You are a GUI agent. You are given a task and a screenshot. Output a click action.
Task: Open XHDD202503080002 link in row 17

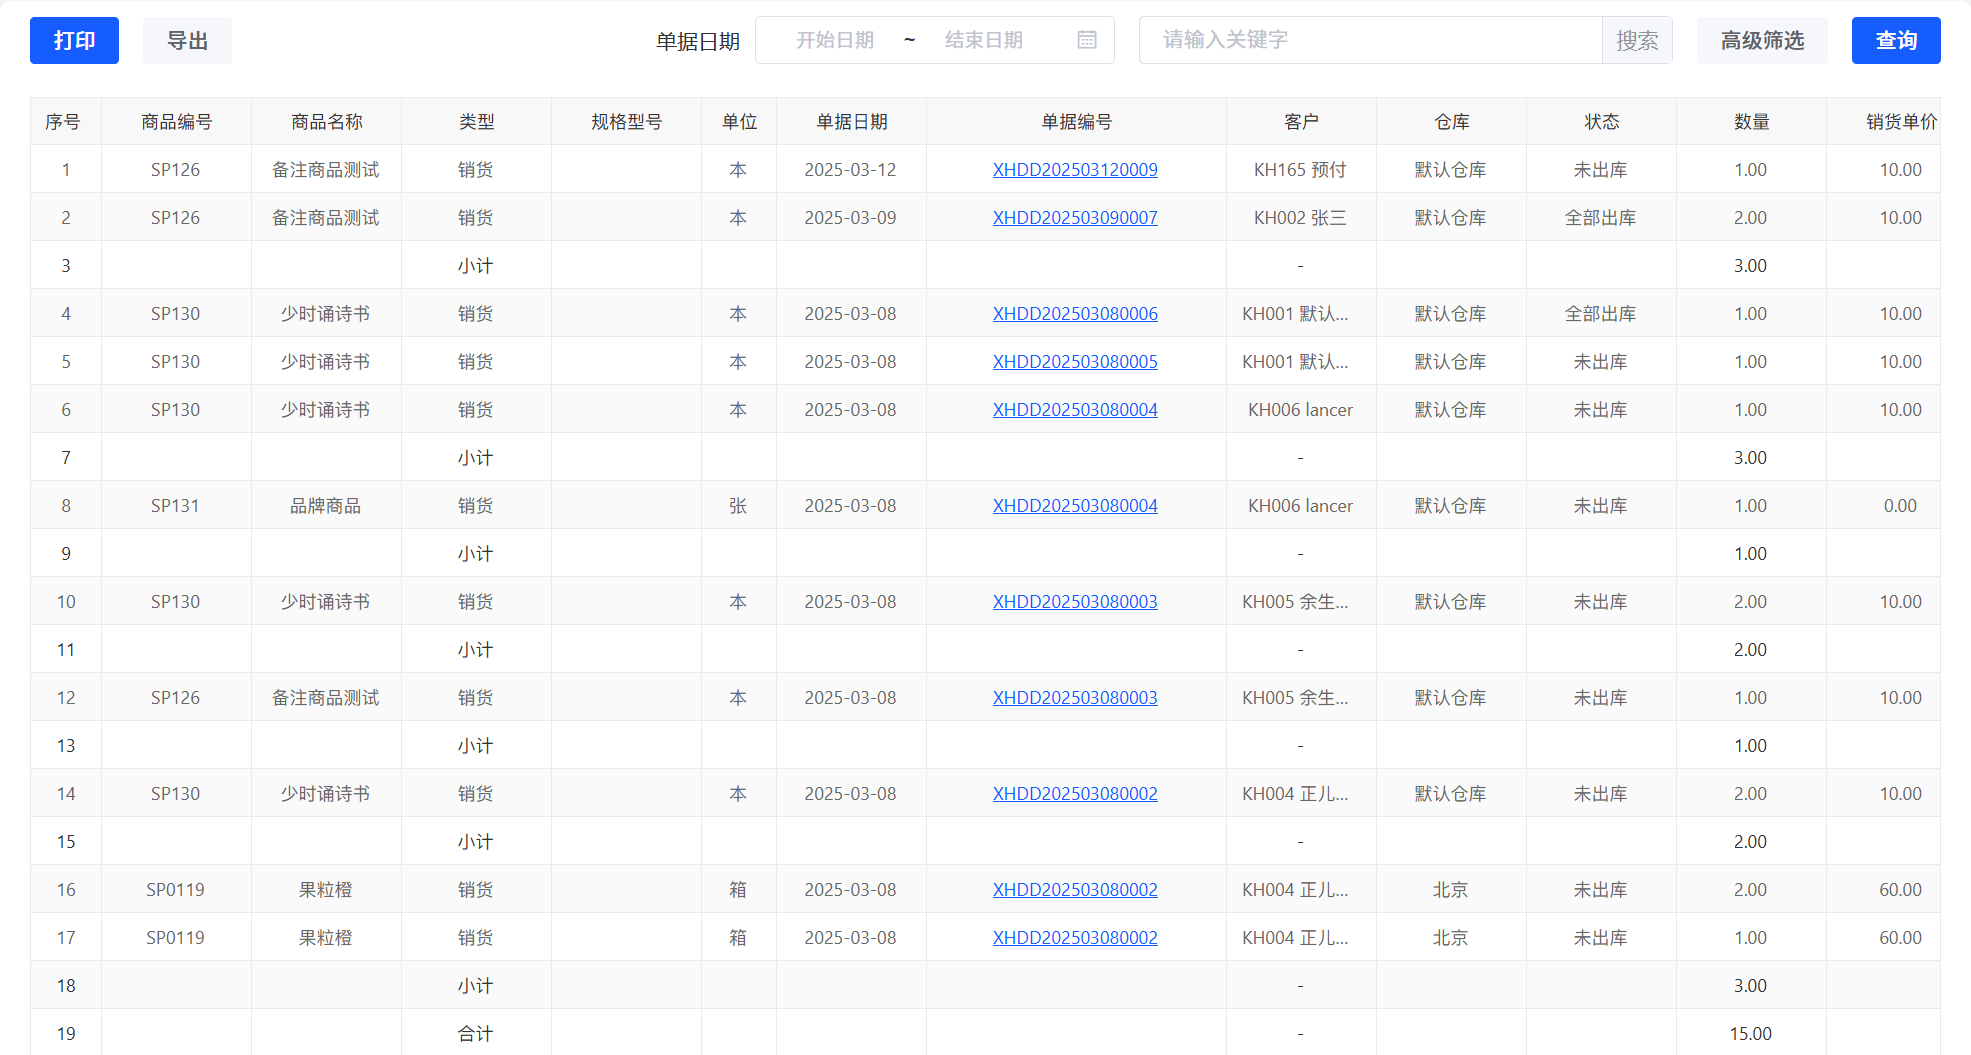coord(1075,938)
